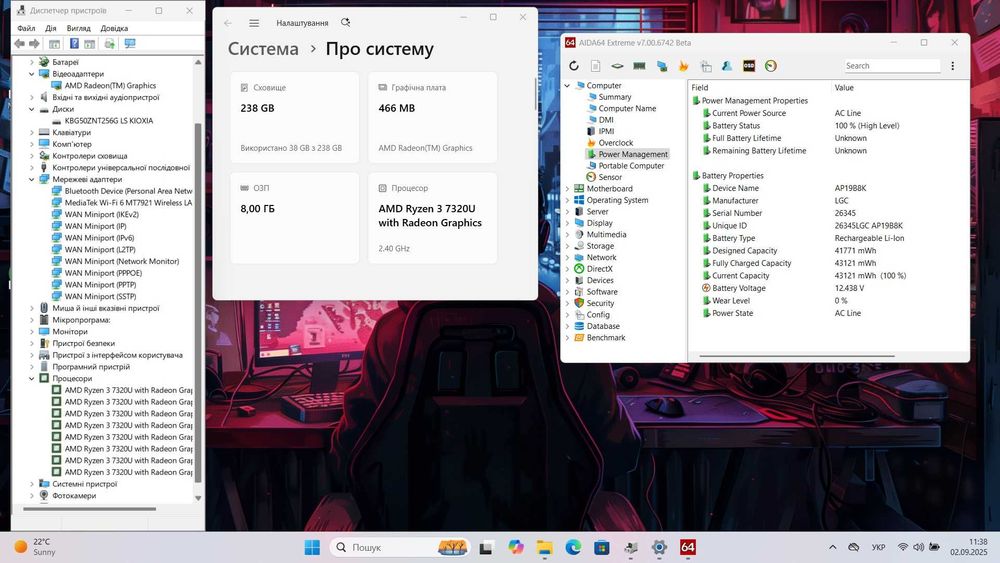The height and width of the screenshot is (563, 1000).
Task: Select the Графічна плата 466 MB card
Action: (432, 117)
